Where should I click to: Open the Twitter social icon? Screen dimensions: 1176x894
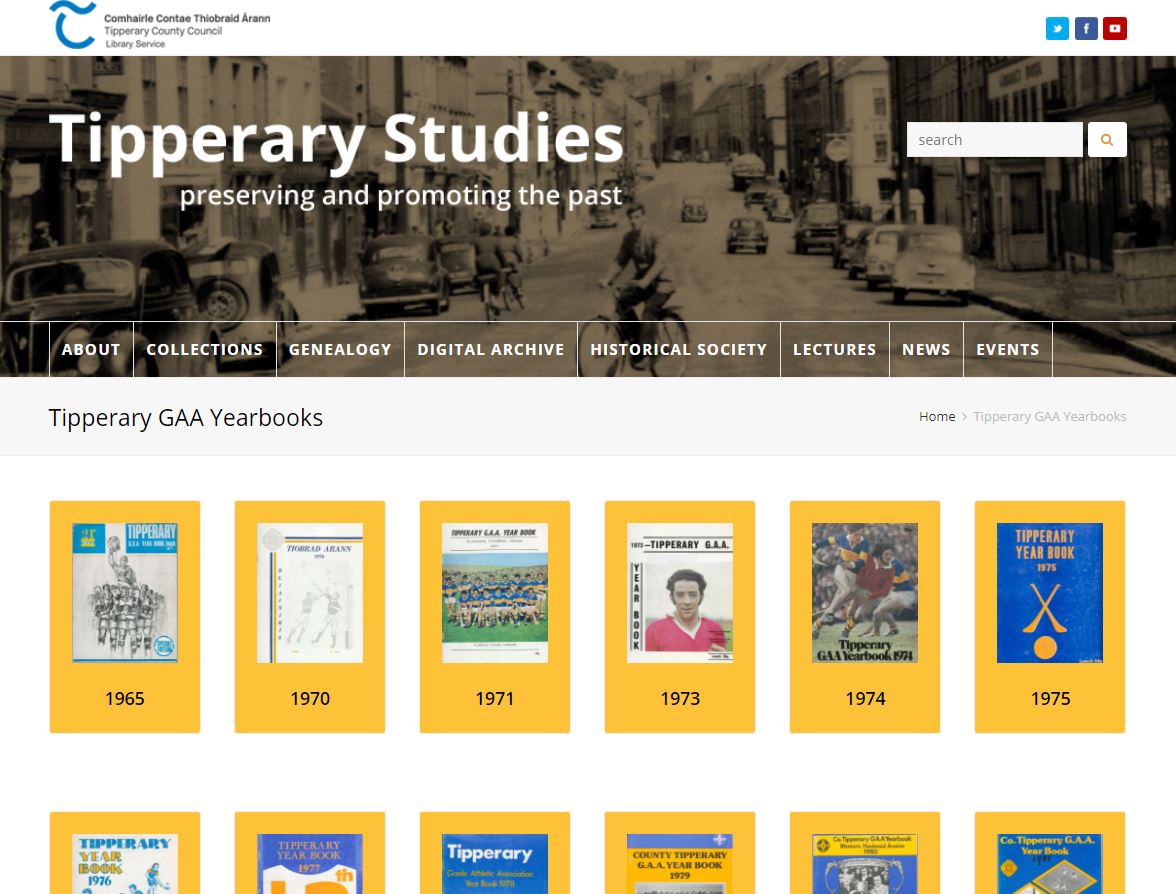1057,29
